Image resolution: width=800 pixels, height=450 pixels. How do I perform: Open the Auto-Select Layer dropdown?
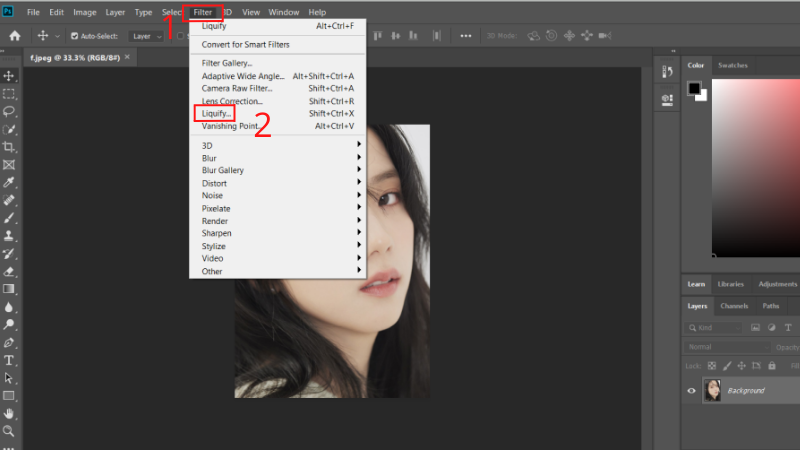click(146, 36)
